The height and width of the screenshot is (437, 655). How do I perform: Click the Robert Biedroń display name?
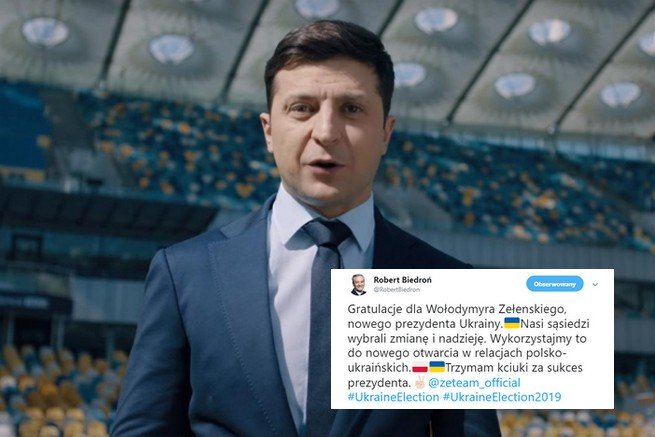tap(402, 280)
